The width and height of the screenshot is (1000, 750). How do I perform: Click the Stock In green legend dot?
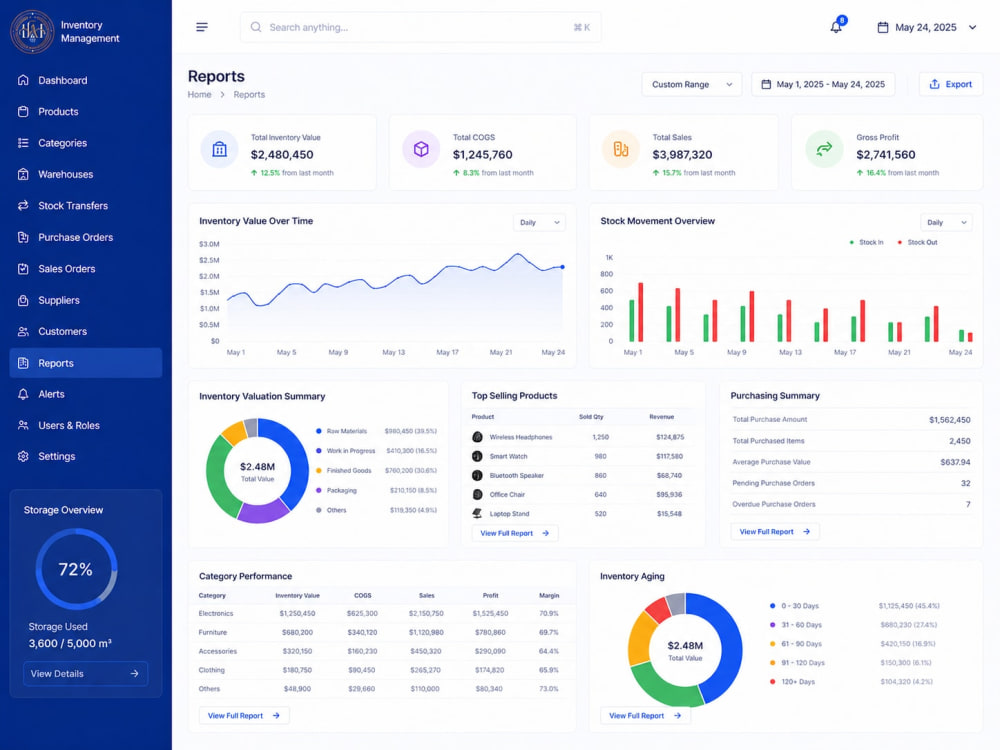click(851, 242)
